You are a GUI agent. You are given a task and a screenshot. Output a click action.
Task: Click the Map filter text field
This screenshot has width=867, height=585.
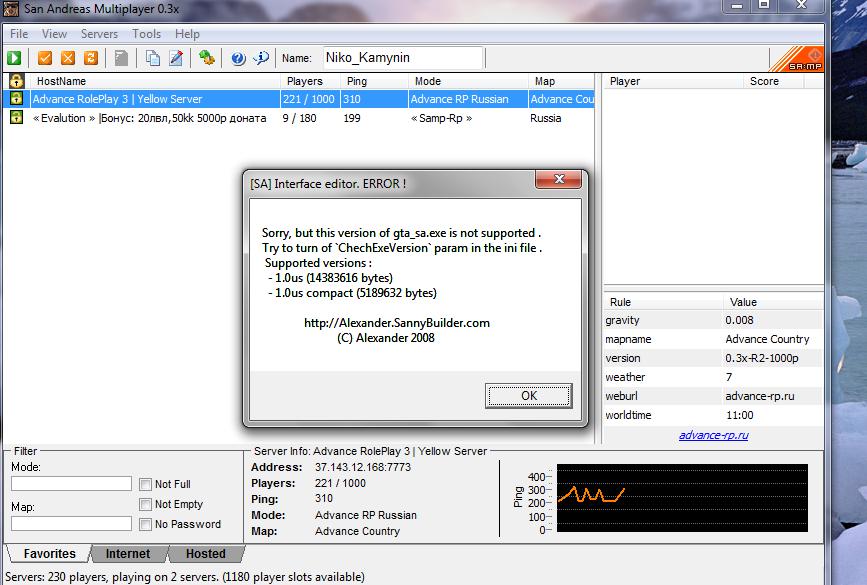pos(71,524)
